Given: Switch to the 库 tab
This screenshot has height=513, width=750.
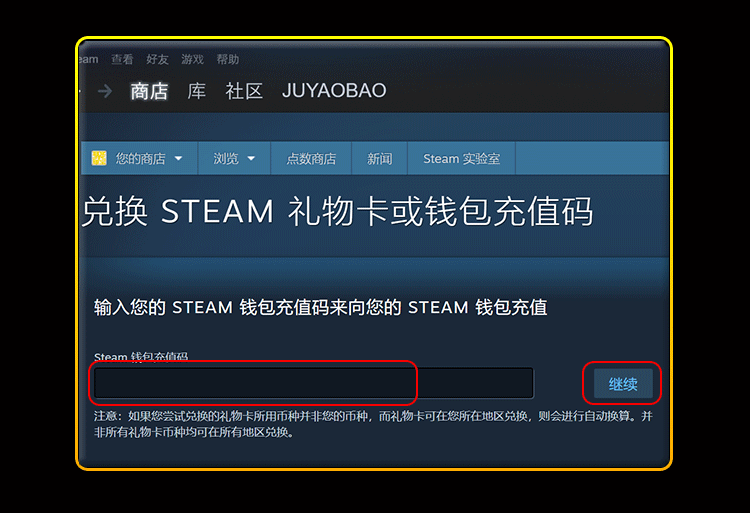Looking at the screenshot, I should [x=197, y=91].
